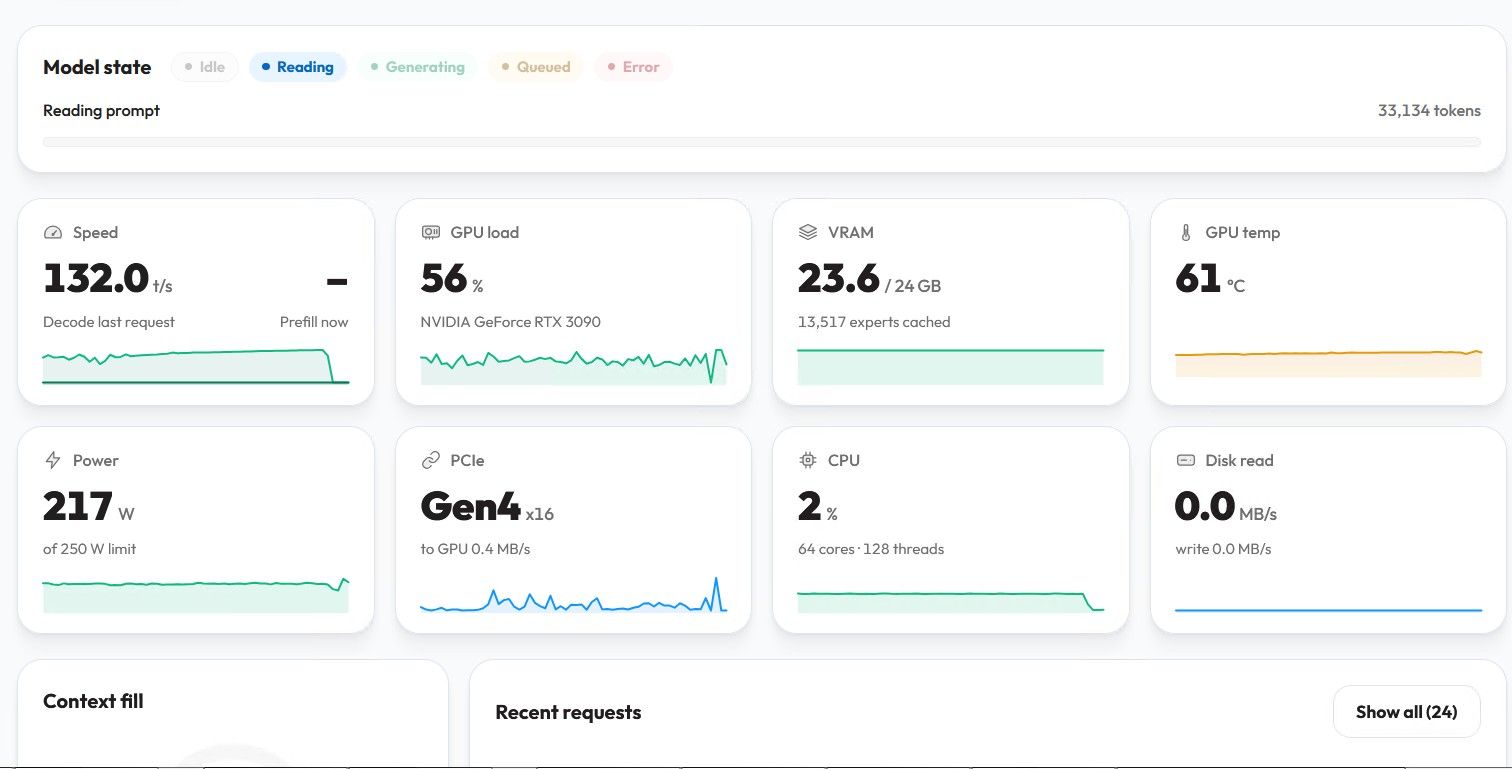Select the Error state pill

pos(633,67)
